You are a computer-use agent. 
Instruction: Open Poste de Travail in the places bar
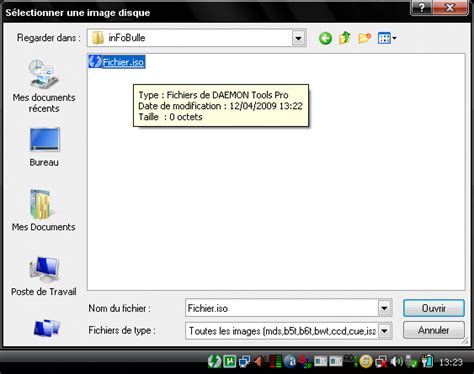tap(44, 276)
